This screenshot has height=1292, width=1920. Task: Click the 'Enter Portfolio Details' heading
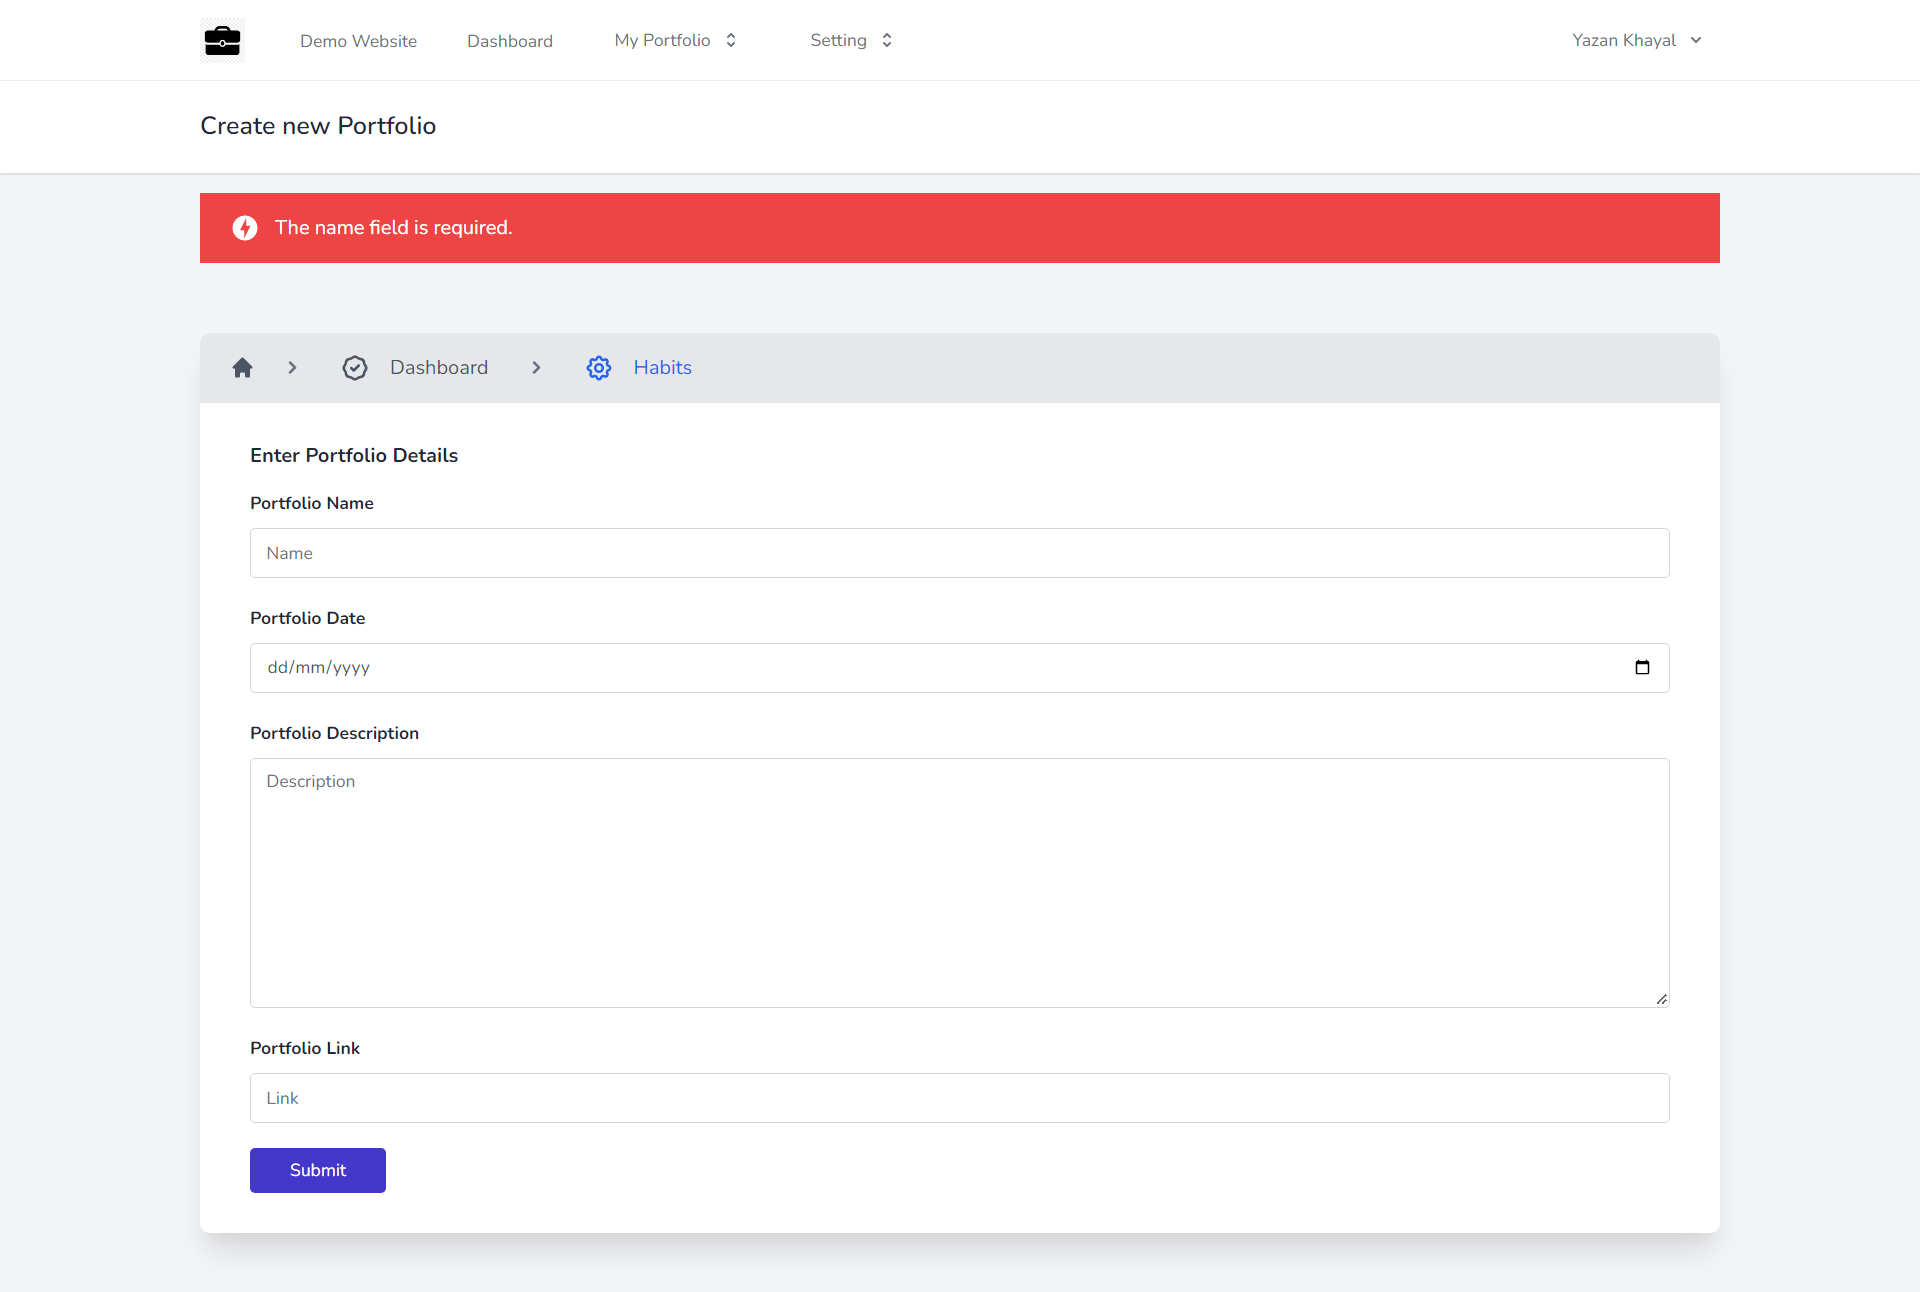(354, 455)
